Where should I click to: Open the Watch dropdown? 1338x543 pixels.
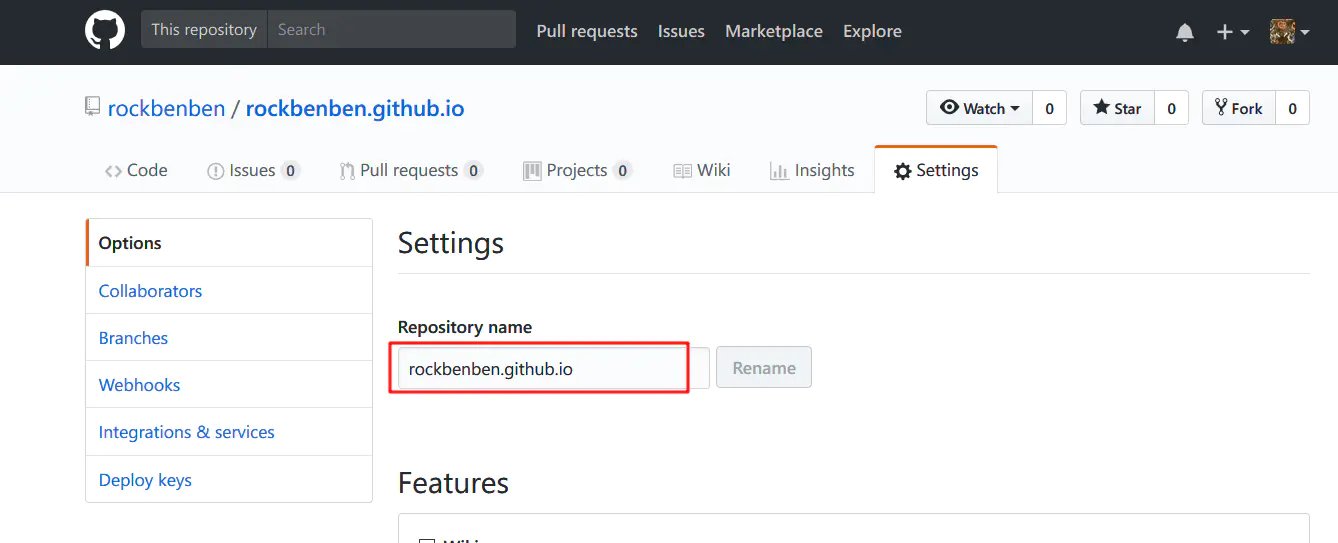(x=979, y=108)
